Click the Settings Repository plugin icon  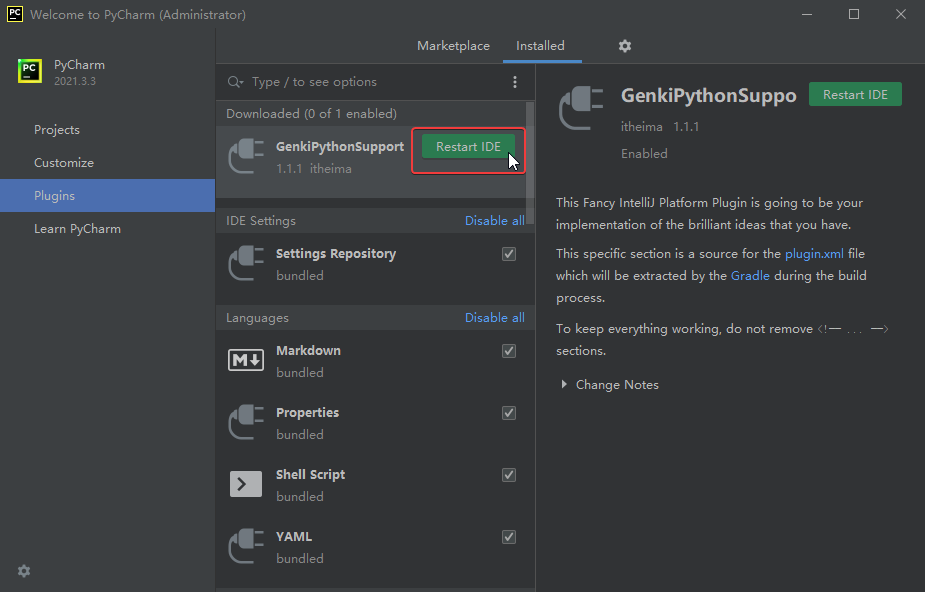click(x=246, y=264)
